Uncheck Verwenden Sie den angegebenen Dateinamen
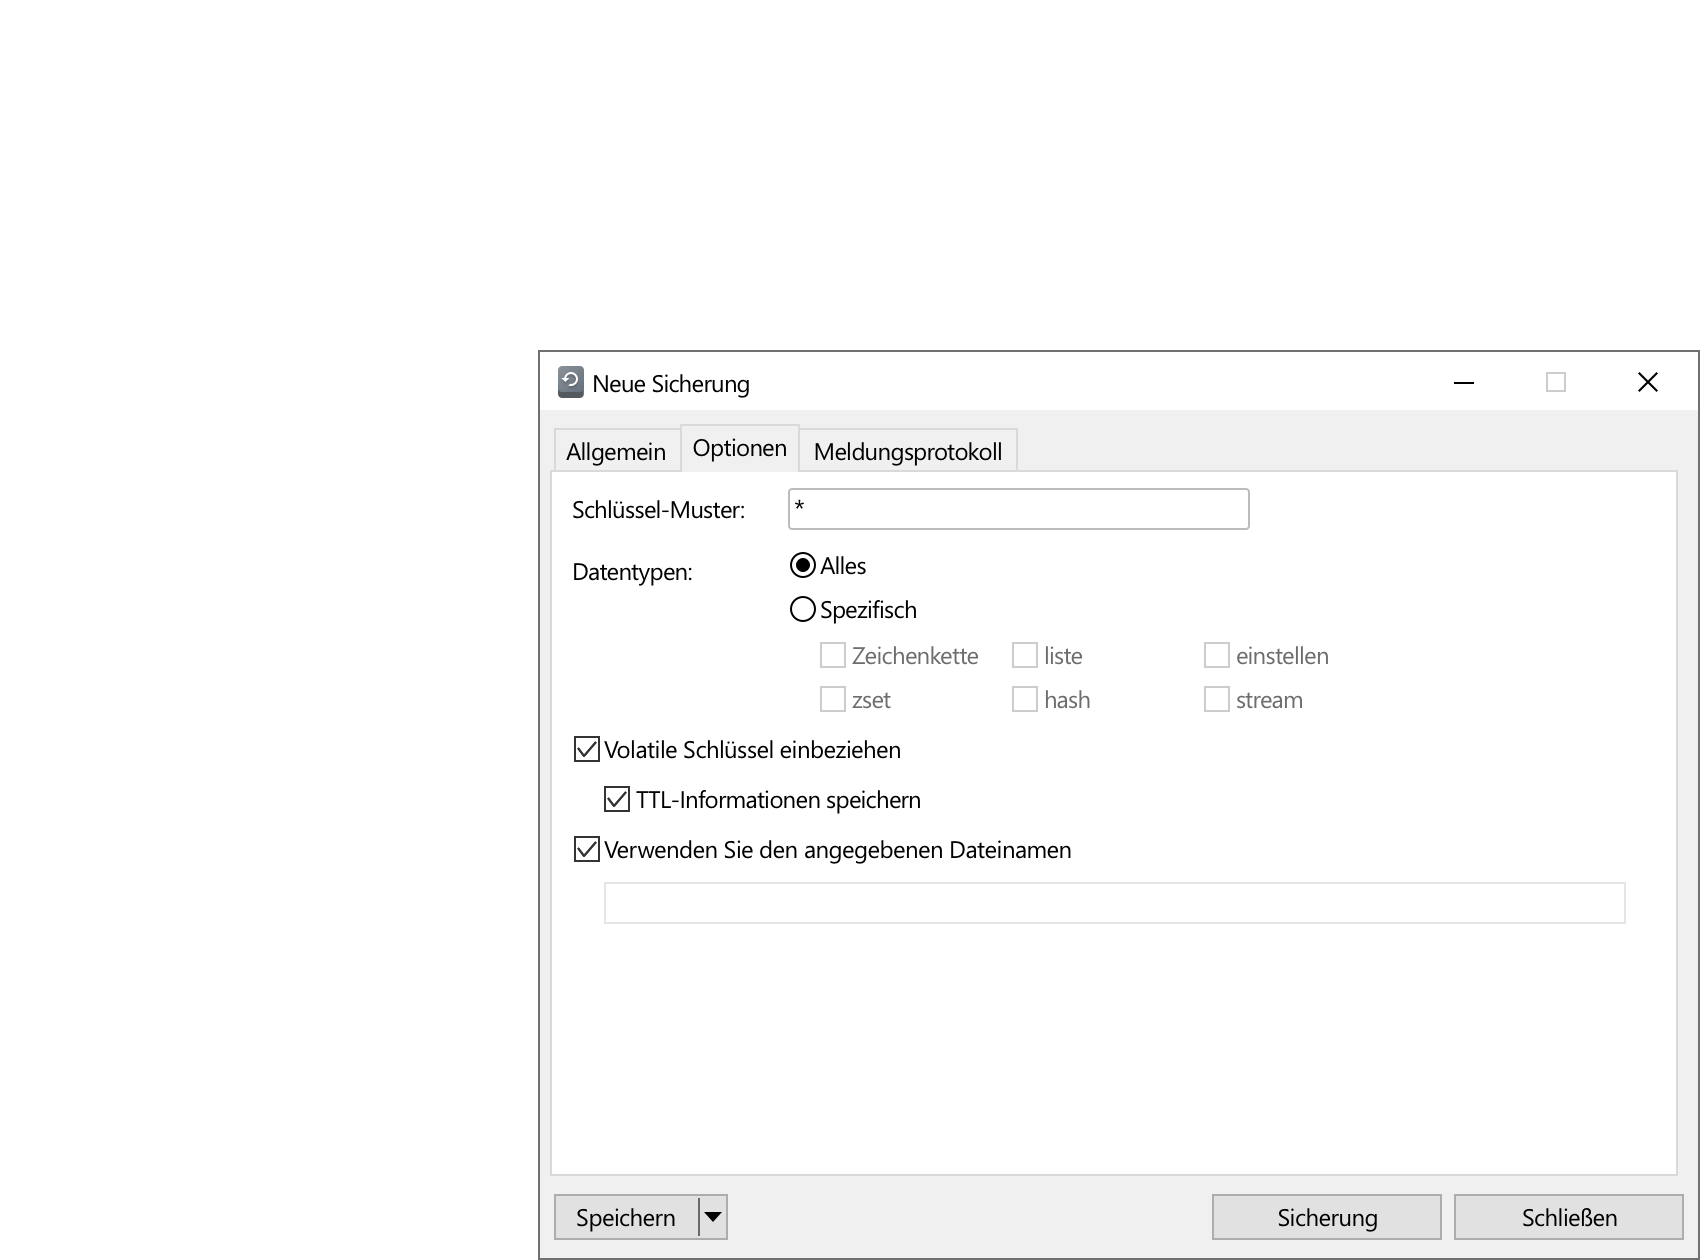 coord(587,849)
